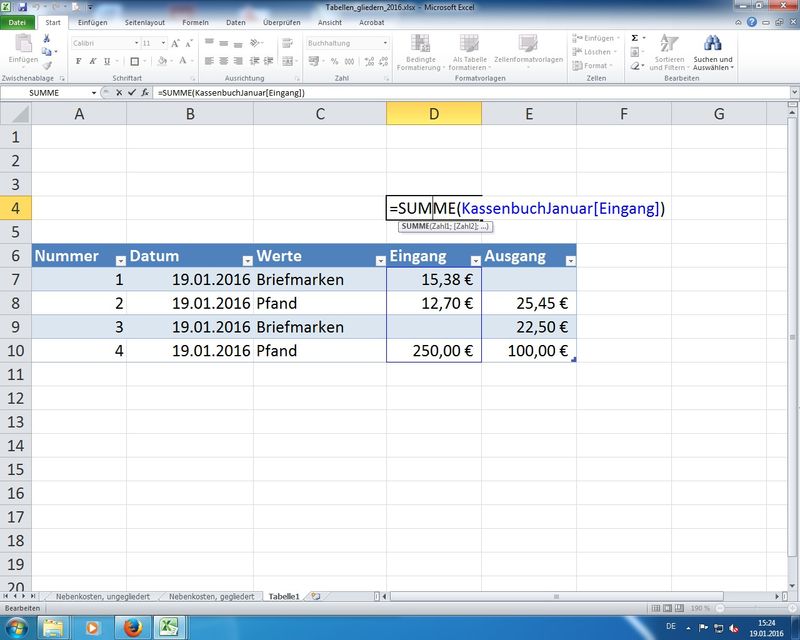Click the insert new worksheet tab icon
This screenshot has width=800, height=640.
point(316,596)
